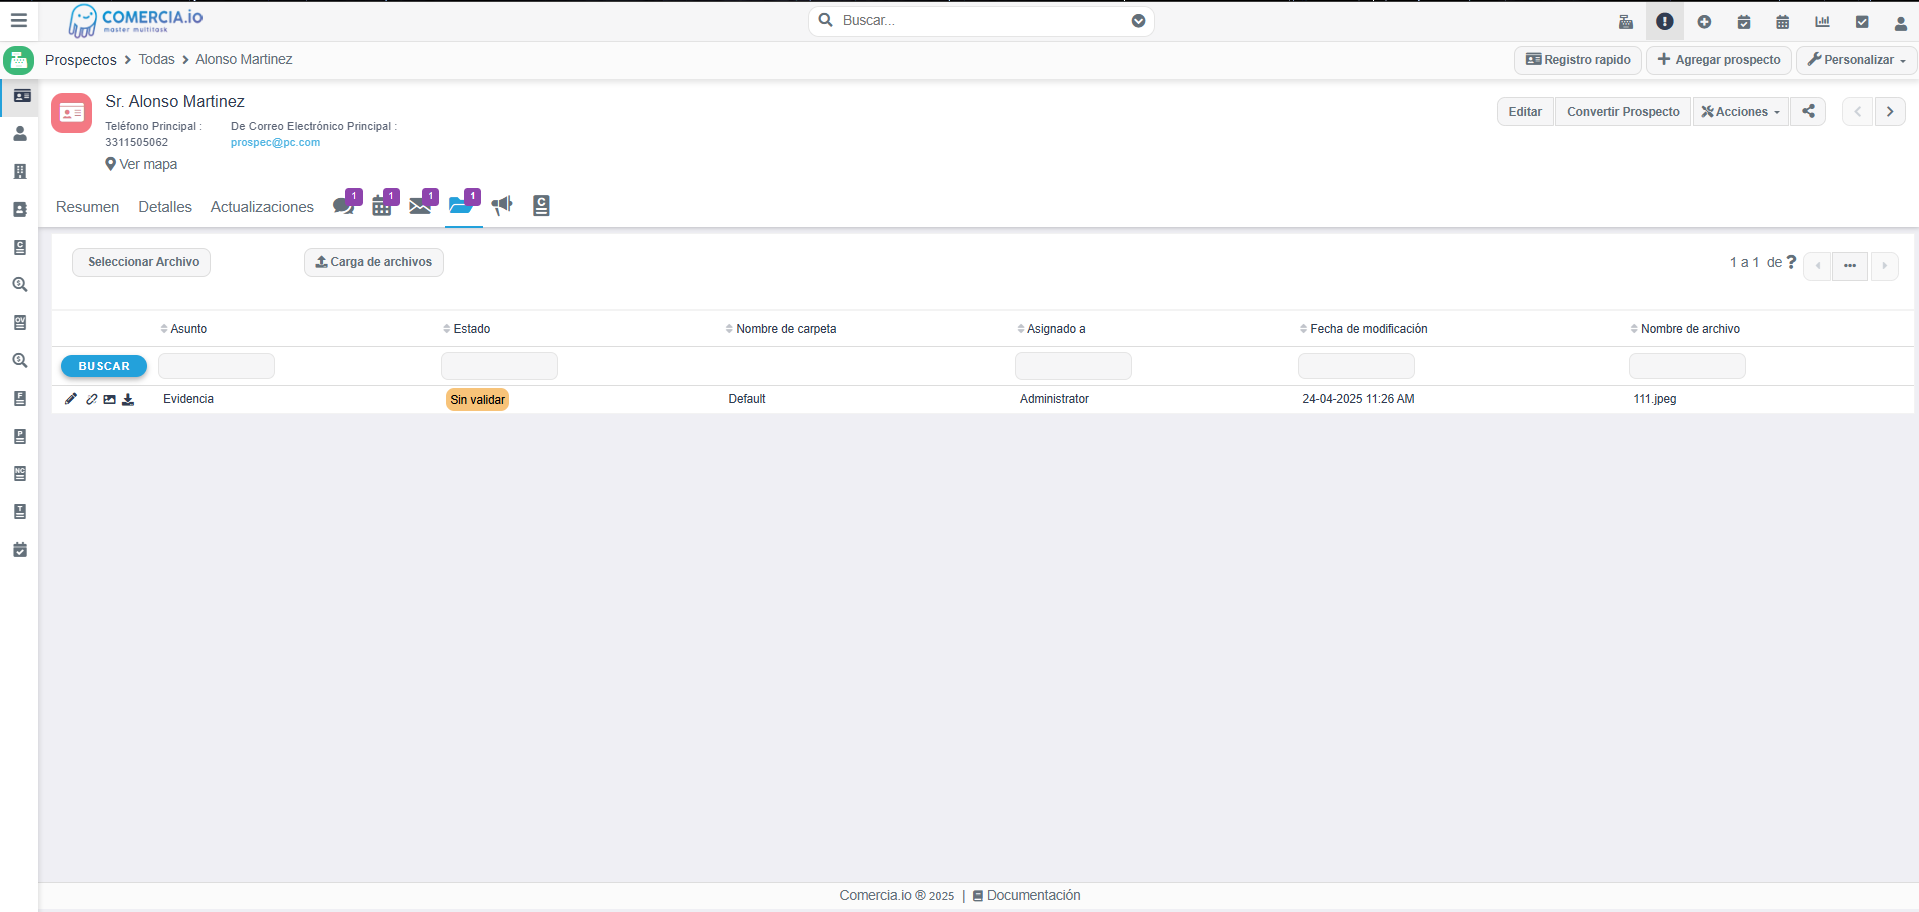Sort by Nombre de archivo column
This screenshot has width=1919, height=912.
click(1685, 329)
